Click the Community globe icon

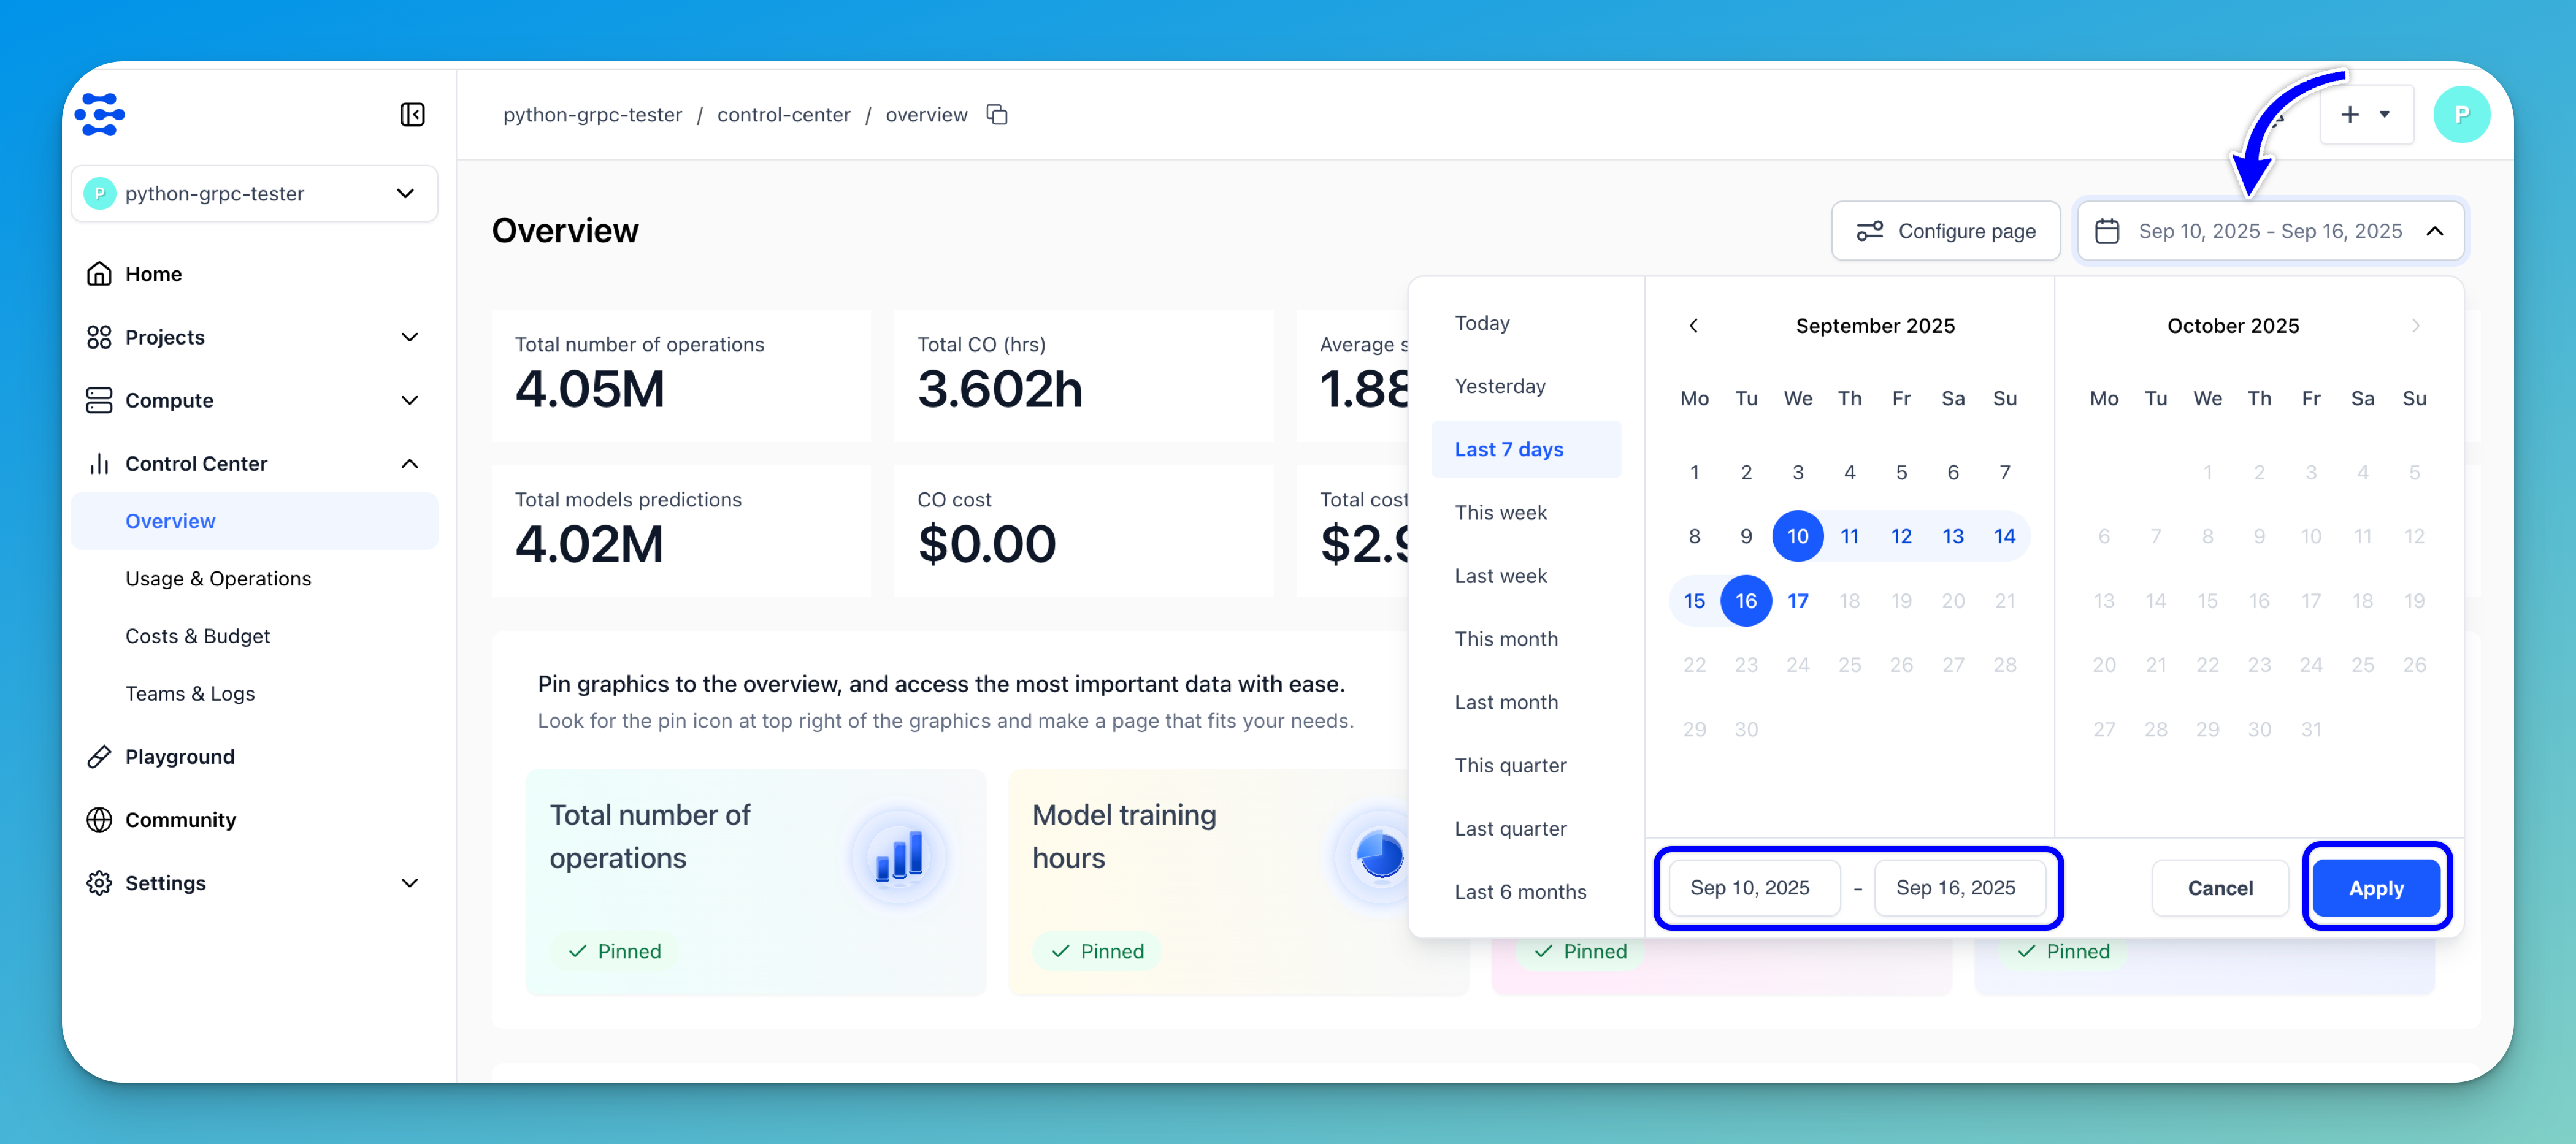tap(99, 820)
